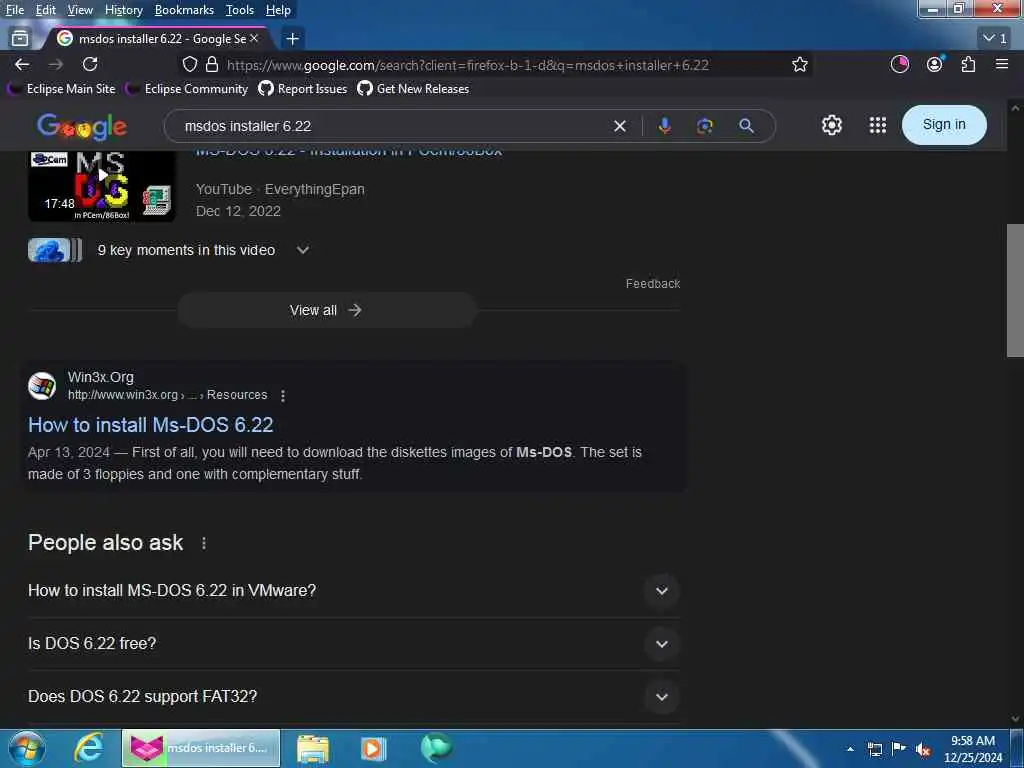The height and width of the screenshot is (768, 1024).
Task: Open the Tools menu
Action: 240,10
